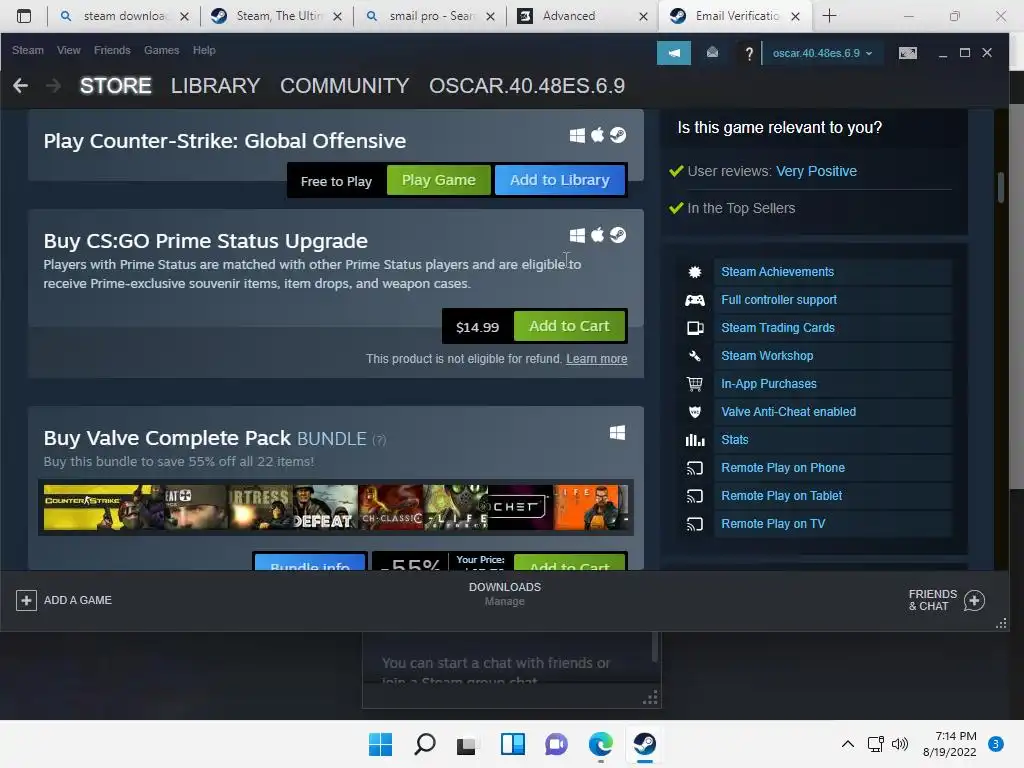
Task: Go to the COMMUNITY section
Action: [x=344, y=86]
